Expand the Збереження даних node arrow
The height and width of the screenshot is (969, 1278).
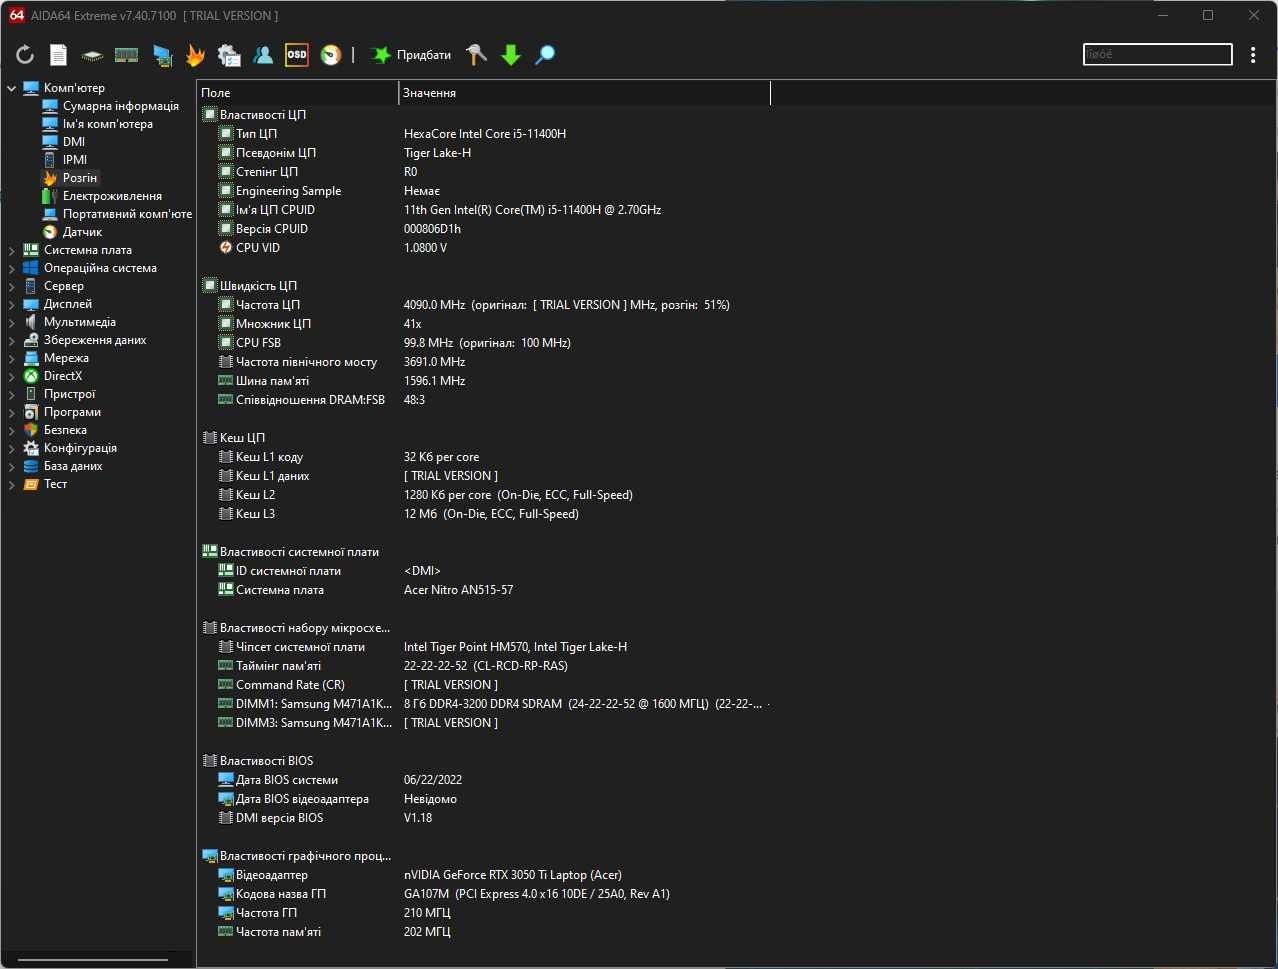11,340
